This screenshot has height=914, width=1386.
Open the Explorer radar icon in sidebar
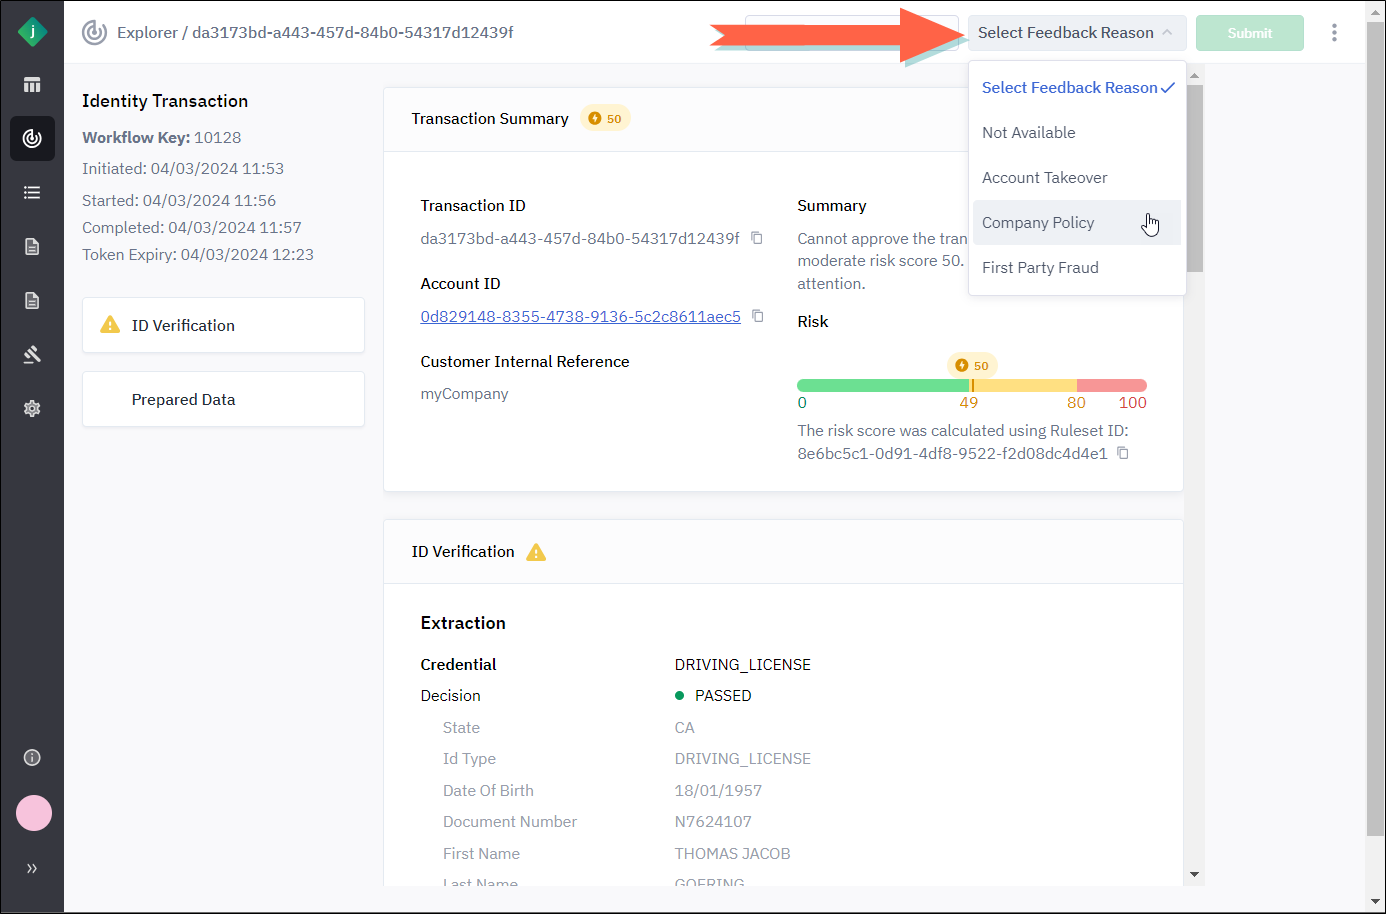[32, 138]
